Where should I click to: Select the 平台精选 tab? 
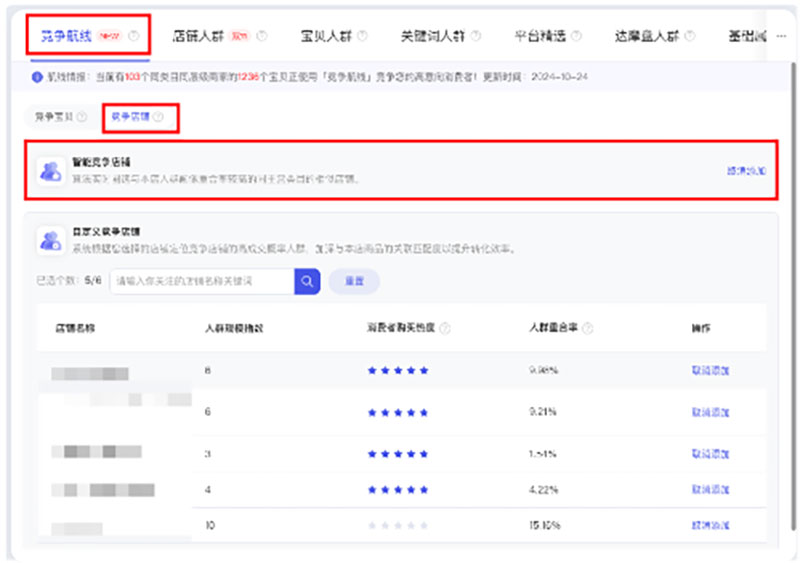pyautogui.click(x=540, y=36)
